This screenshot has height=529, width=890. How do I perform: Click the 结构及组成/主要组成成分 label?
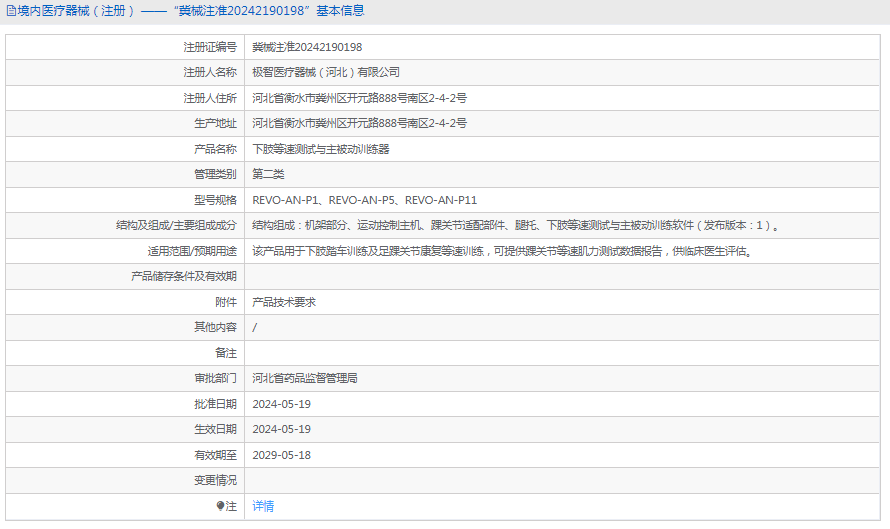point(176,225)
